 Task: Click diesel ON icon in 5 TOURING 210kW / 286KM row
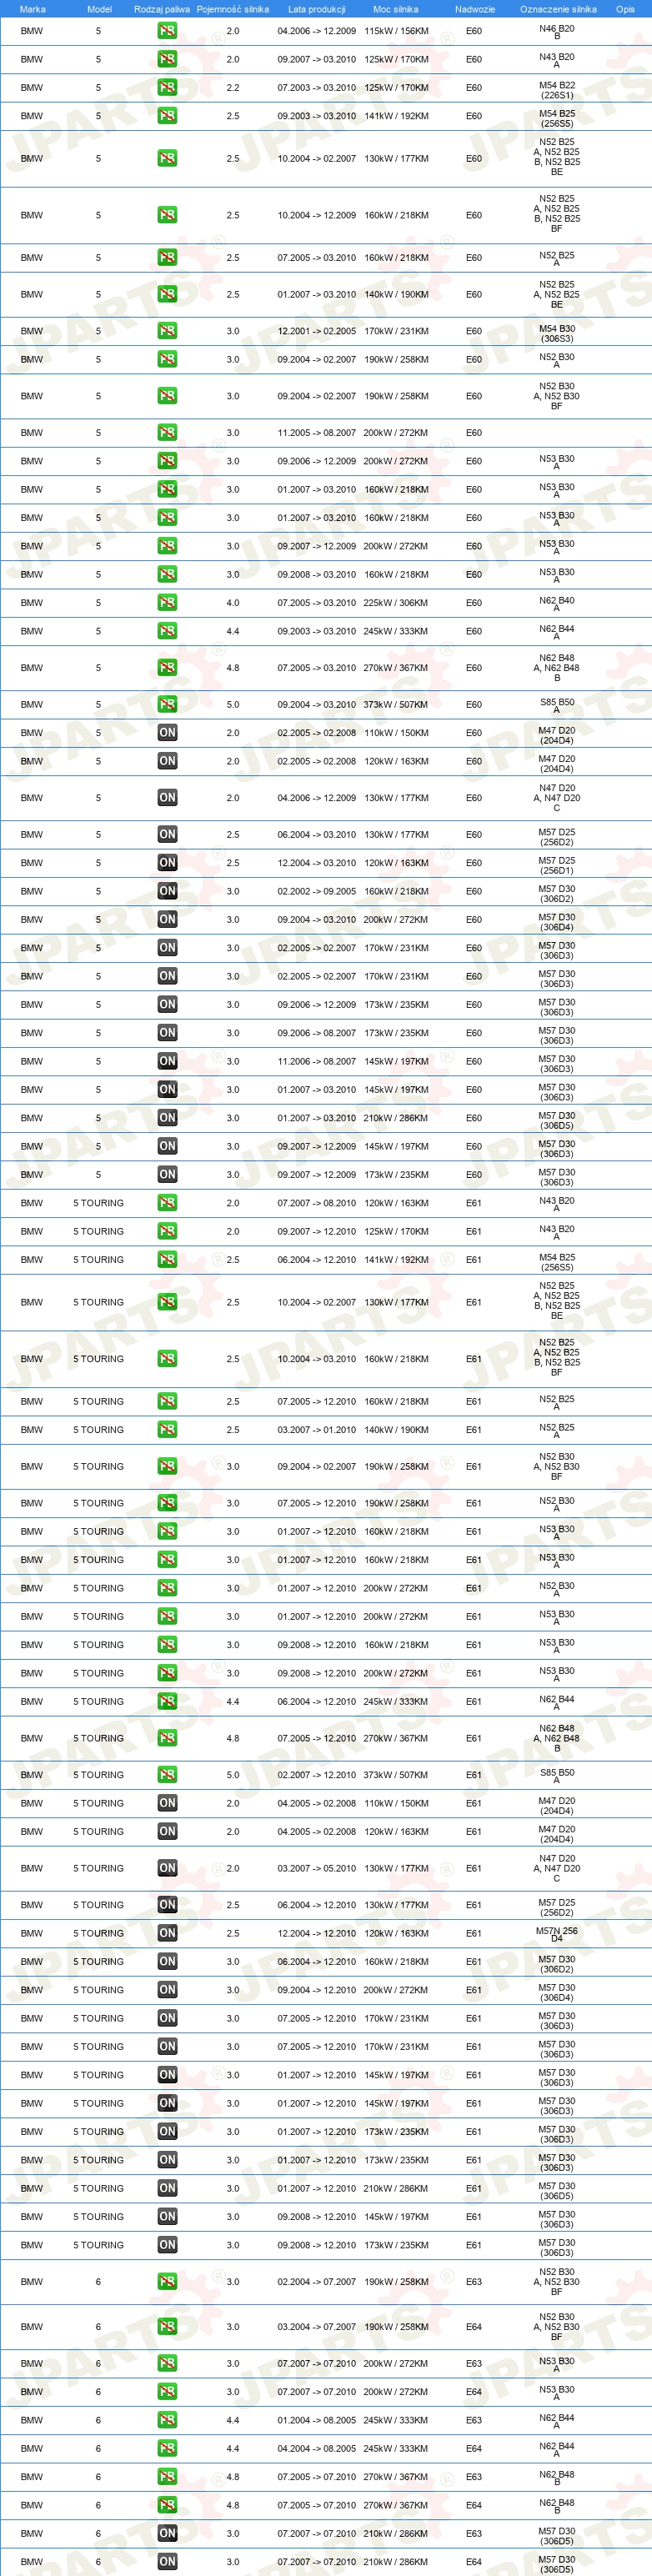[167, 2188]
